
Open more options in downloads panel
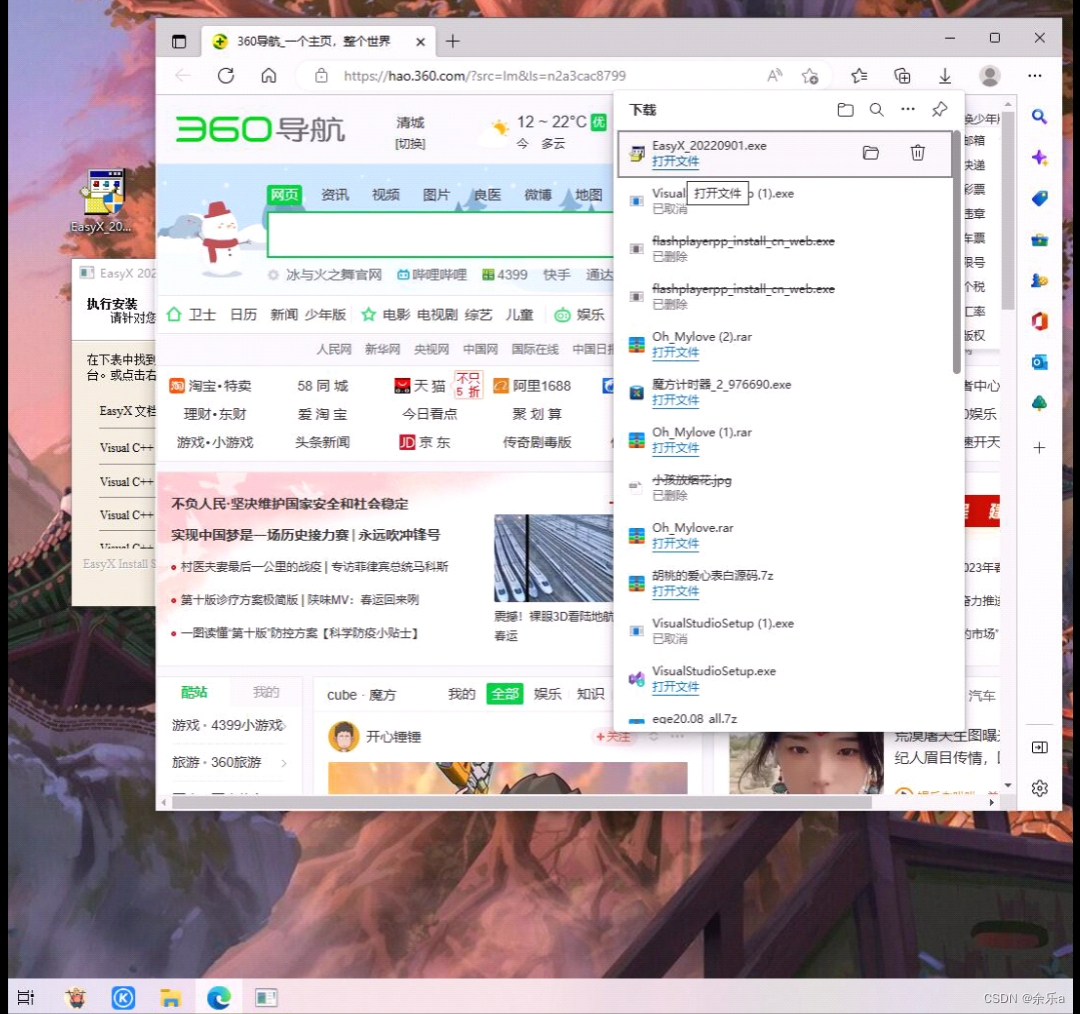tap(908, 109)
